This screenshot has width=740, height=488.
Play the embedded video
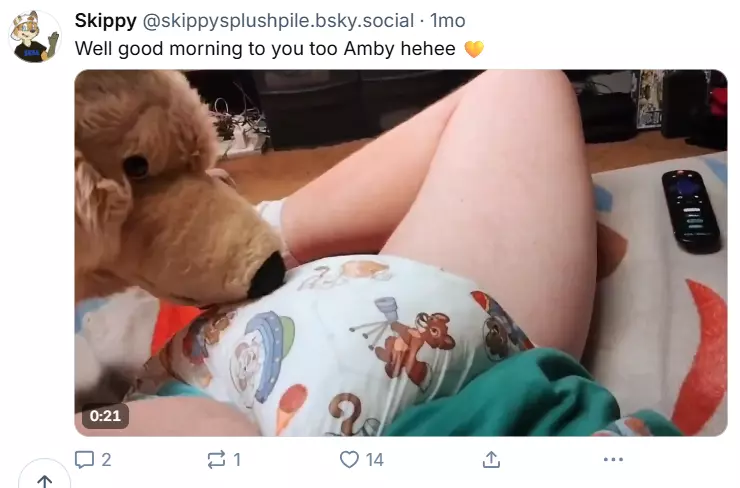pos(401,253)
